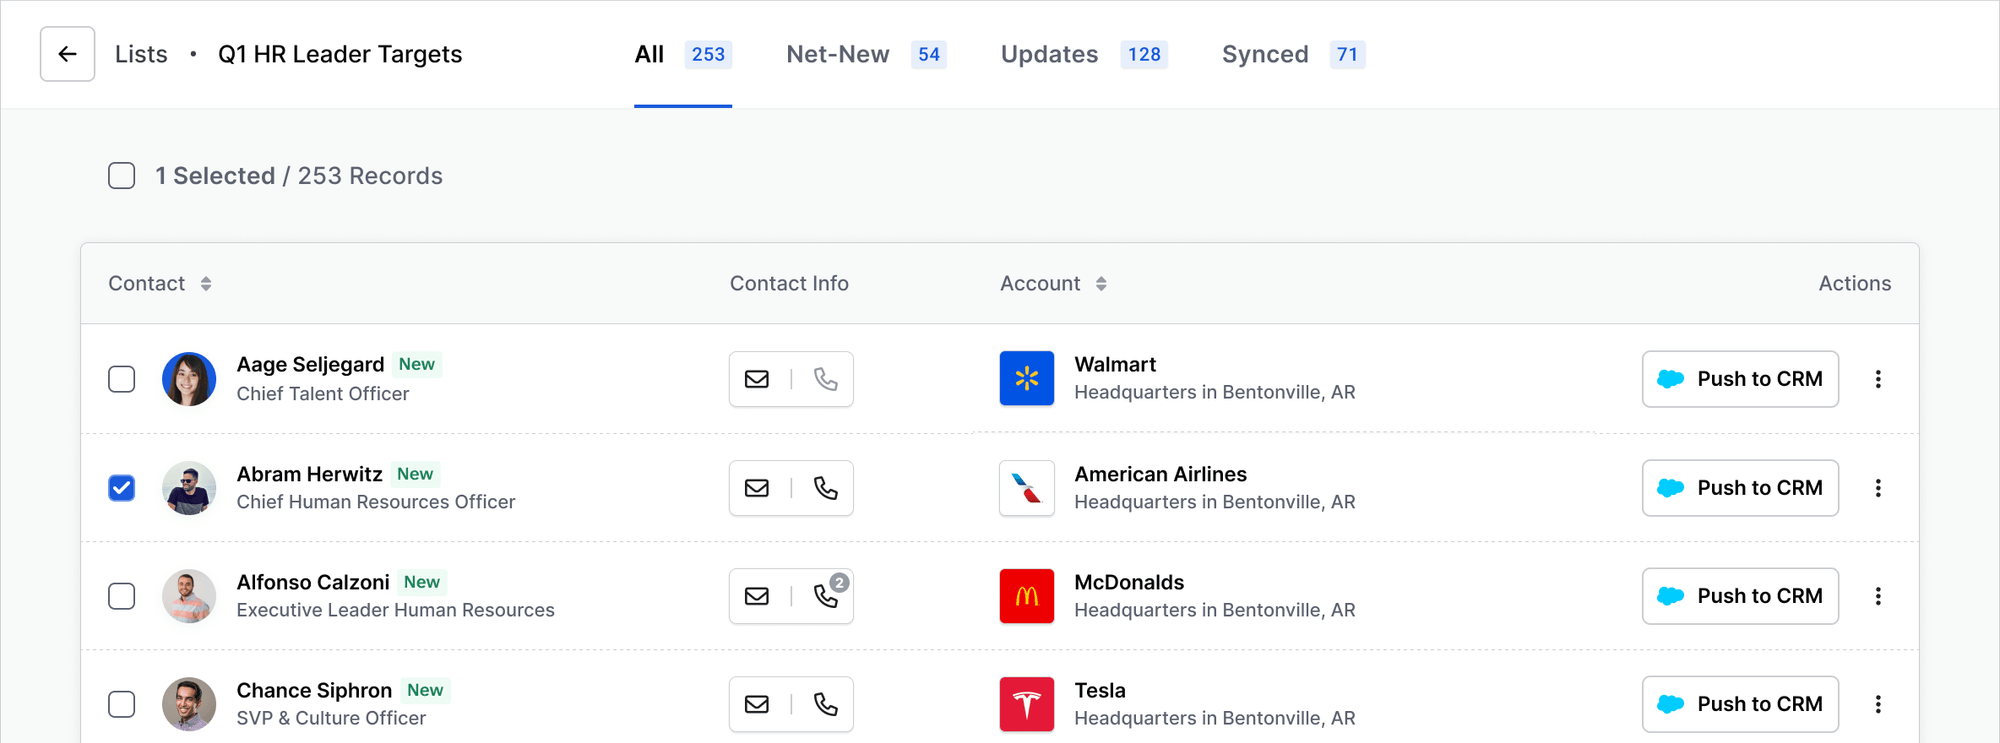Sort by the Contact column arrows
Screen dimensions: 2000x743
coord(206,284)
